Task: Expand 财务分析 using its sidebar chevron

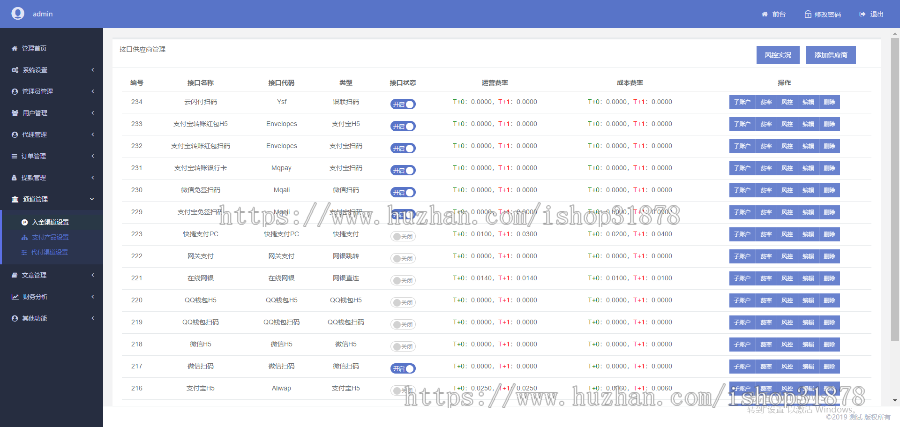Action: [x=93, y=297]
